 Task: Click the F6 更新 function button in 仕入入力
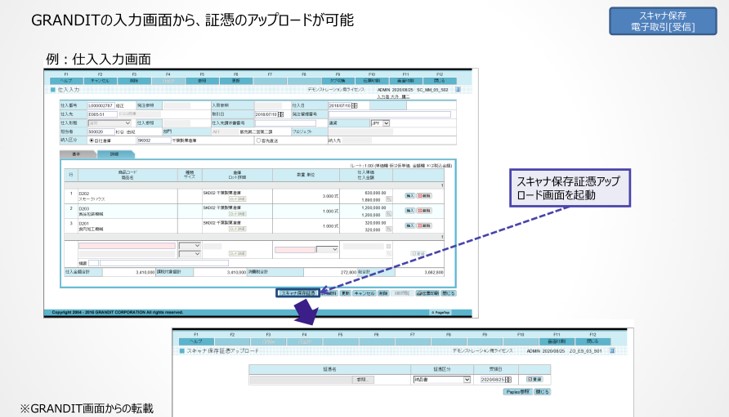click(236, 81)
